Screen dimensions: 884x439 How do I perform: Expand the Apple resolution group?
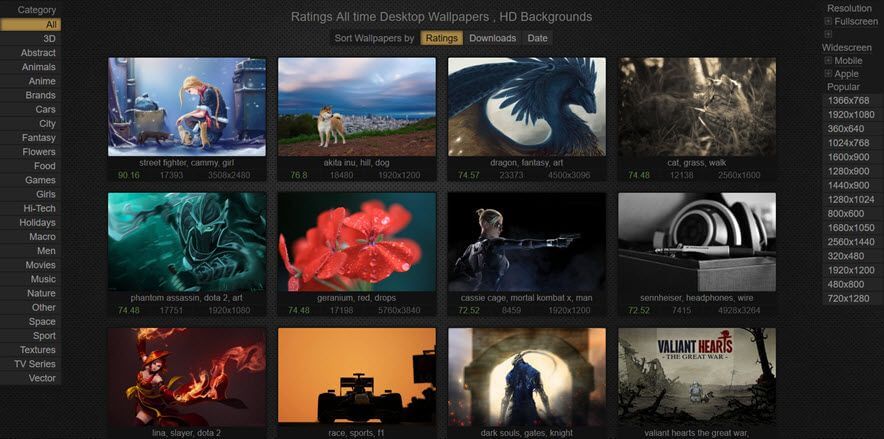pos(828,74)
